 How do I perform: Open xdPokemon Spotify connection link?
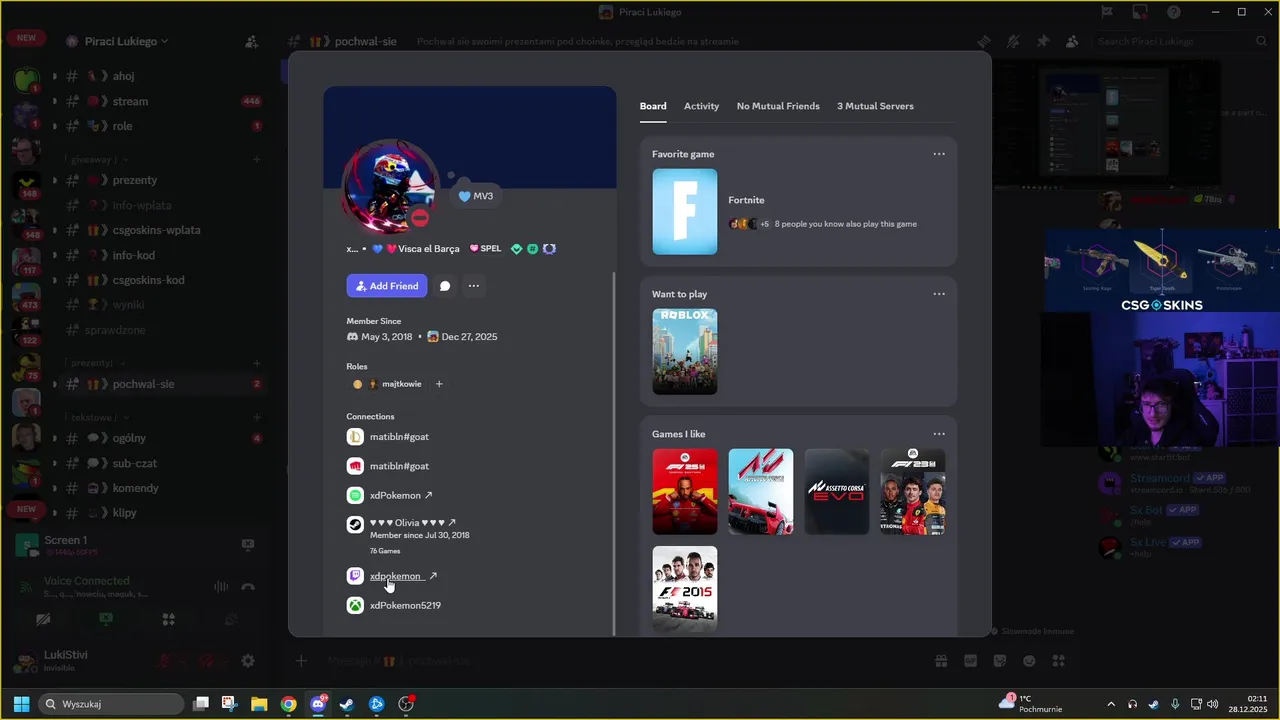(401, 495)
